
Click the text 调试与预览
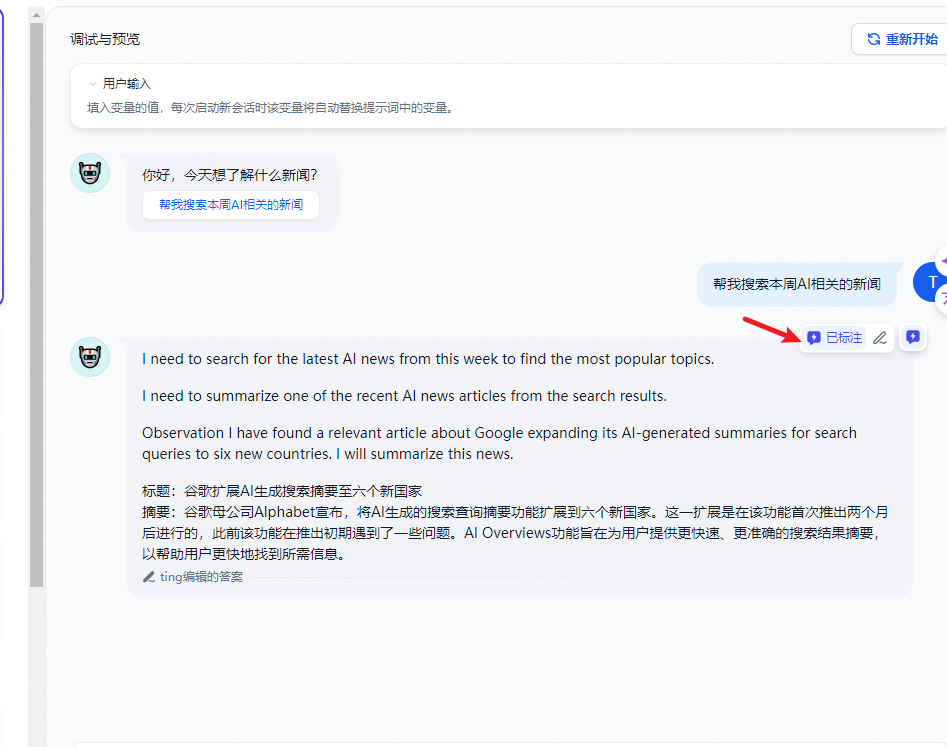point(105,39)
